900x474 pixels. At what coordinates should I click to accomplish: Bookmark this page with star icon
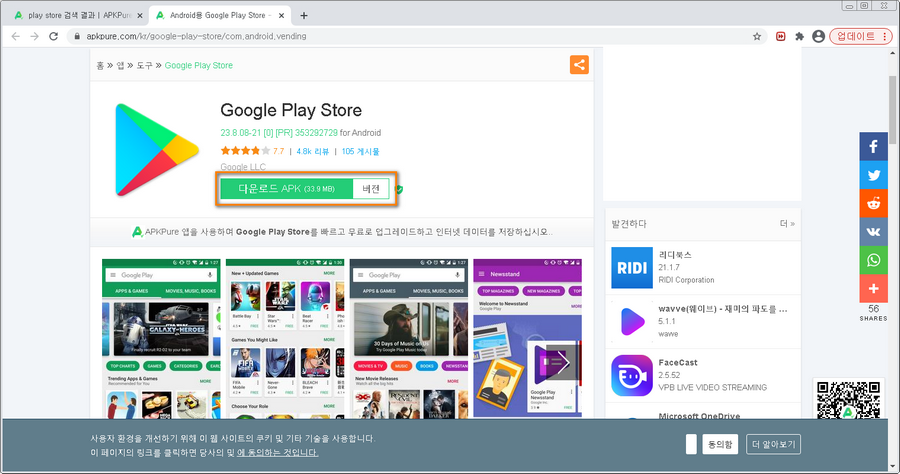(x=757, y=36)
